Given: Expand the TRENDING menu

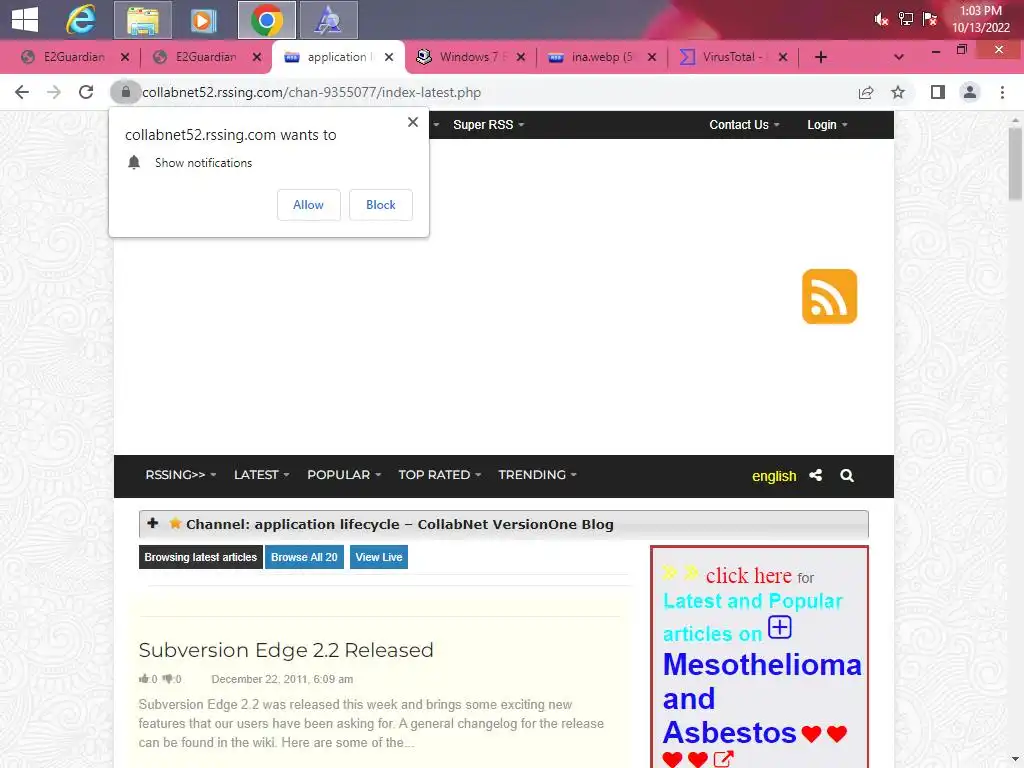Looking at the screenshot, I should (537, 475).
